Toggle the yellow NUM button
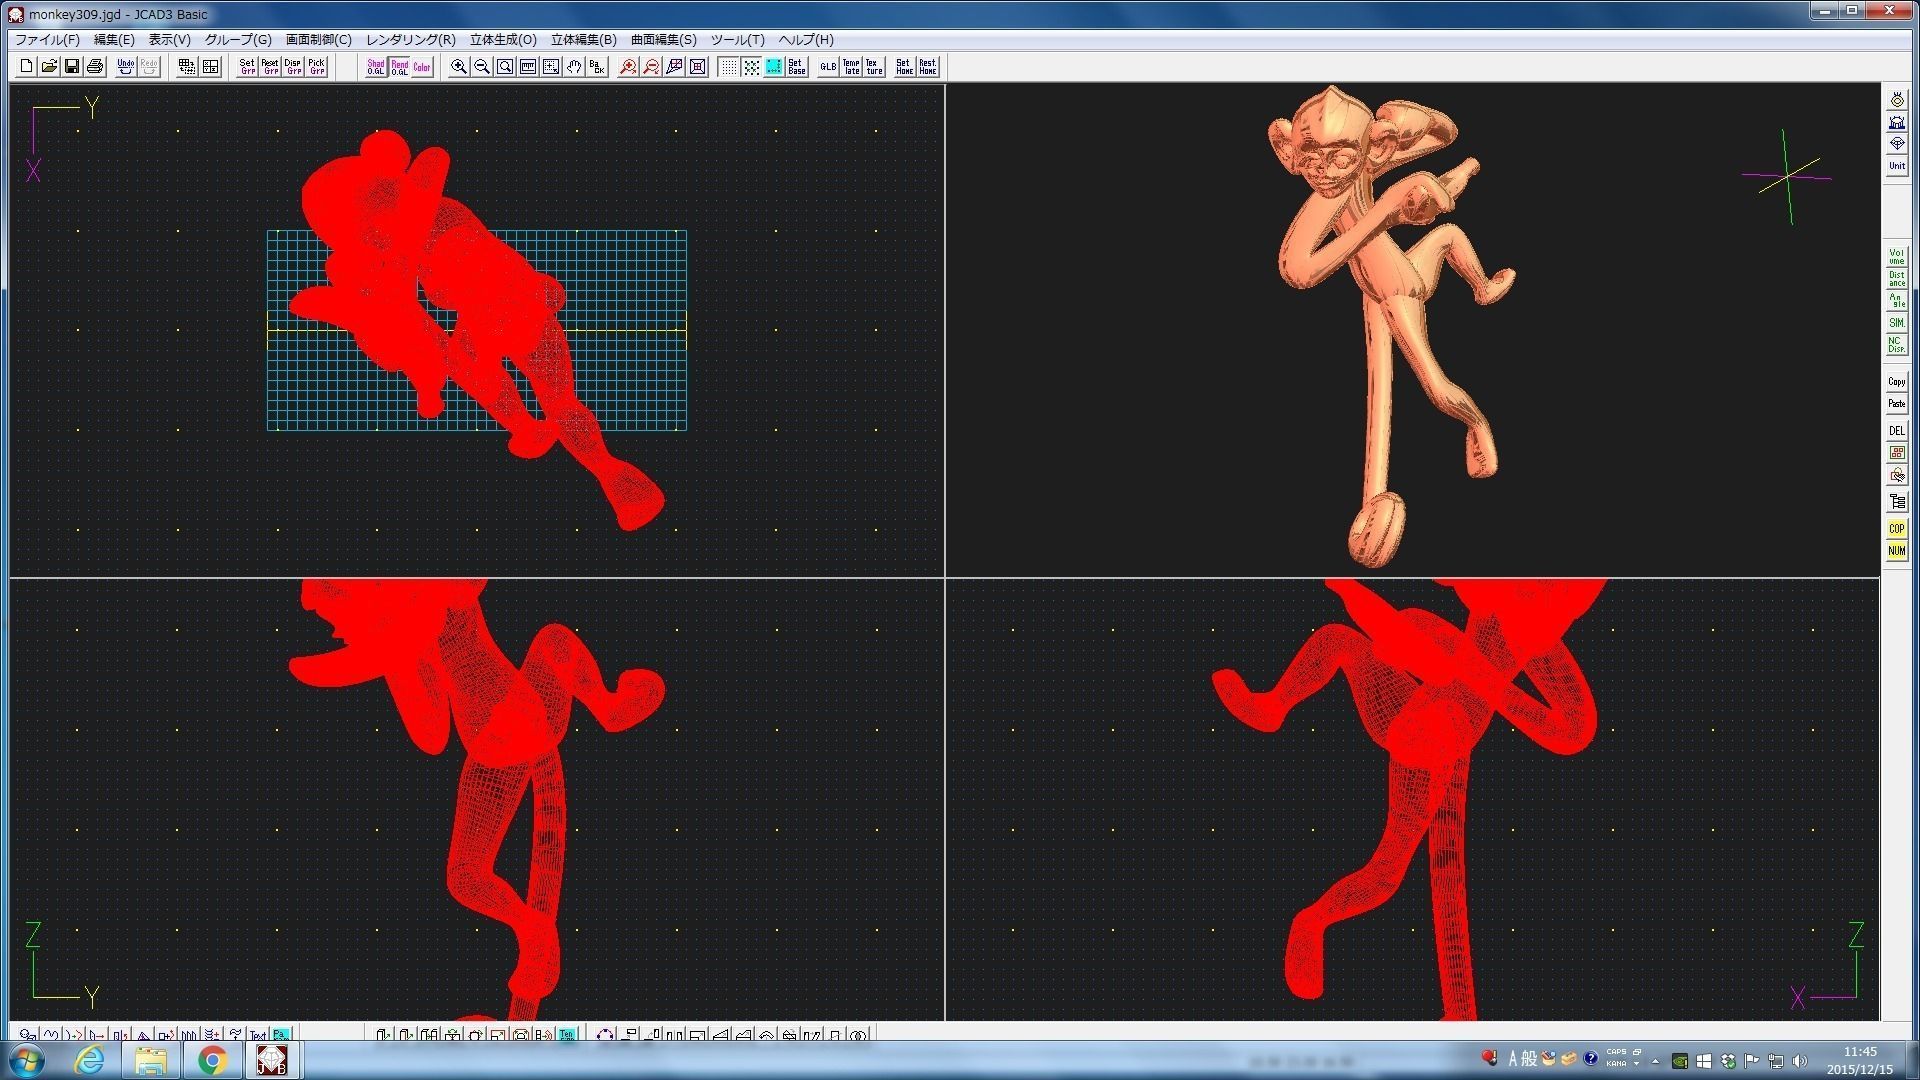 (x=1897, y=551)
